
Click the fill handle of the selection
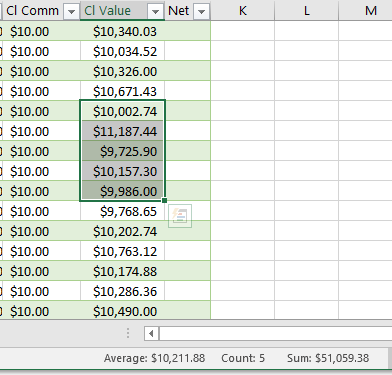164,200
